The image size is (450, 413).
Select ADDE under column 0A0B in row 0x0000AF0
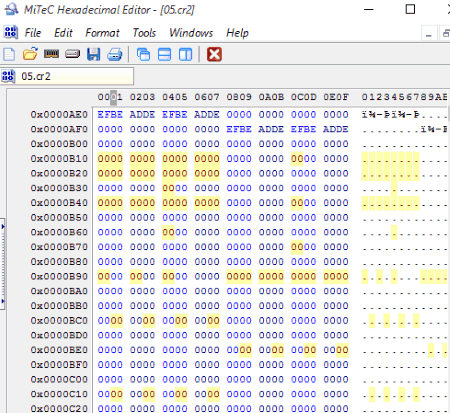(271, 129)
